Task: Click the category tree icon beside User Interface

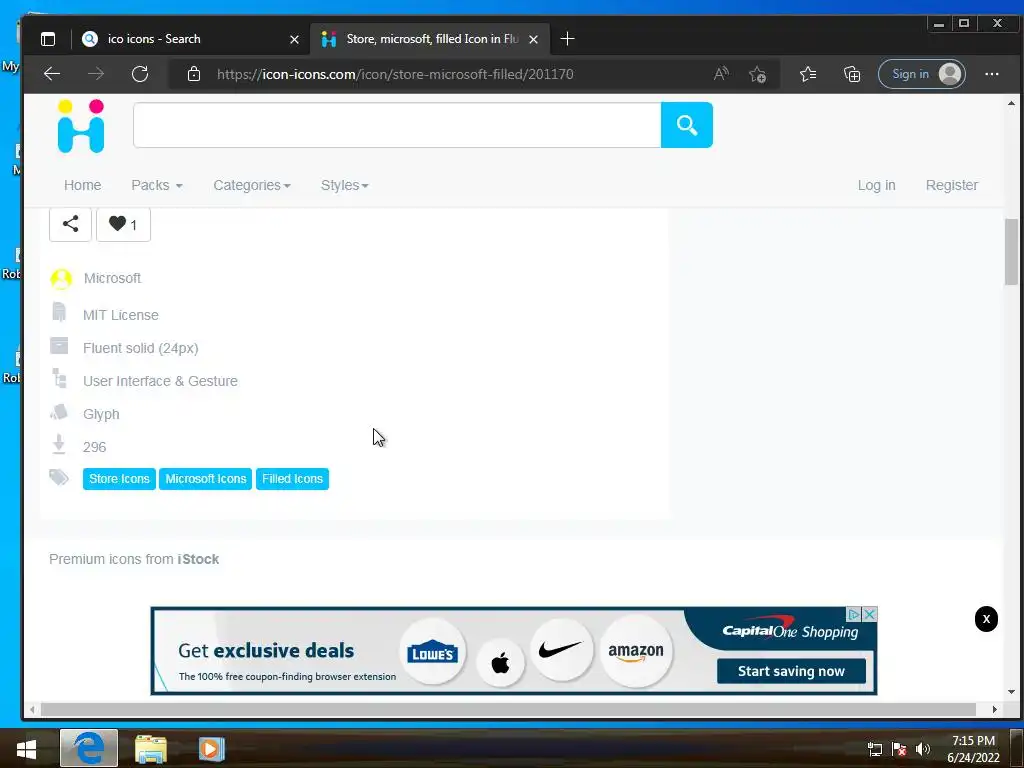Action: pyautogui.click(x=59, y=379)
